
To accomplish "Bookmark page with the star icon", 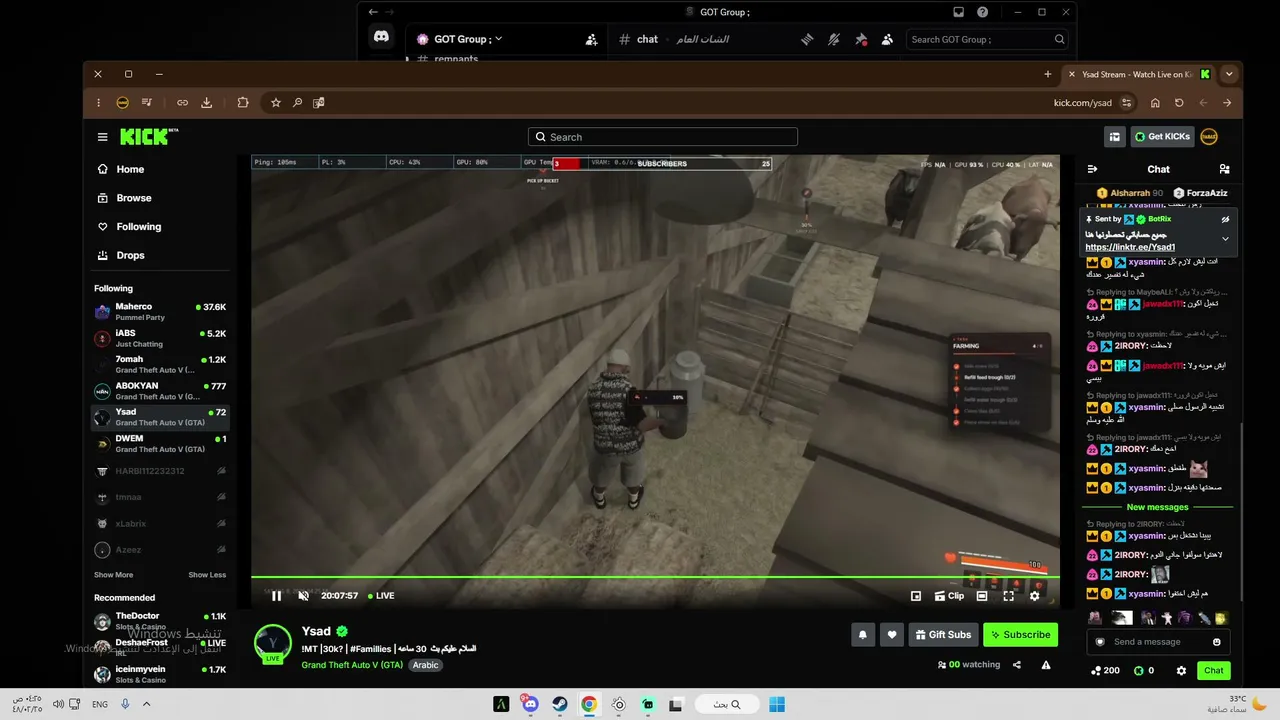I will tap(276, 102).
